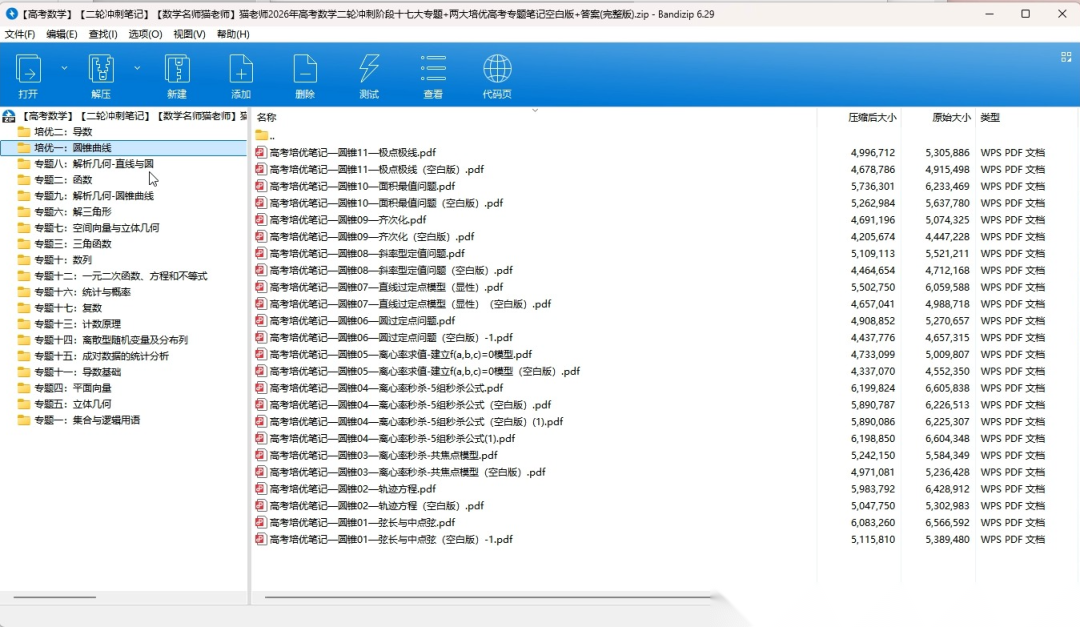Viewport: 1080px width, 627px height.
Task: Open the 选项(O) menu
Action: pos(145,34)
